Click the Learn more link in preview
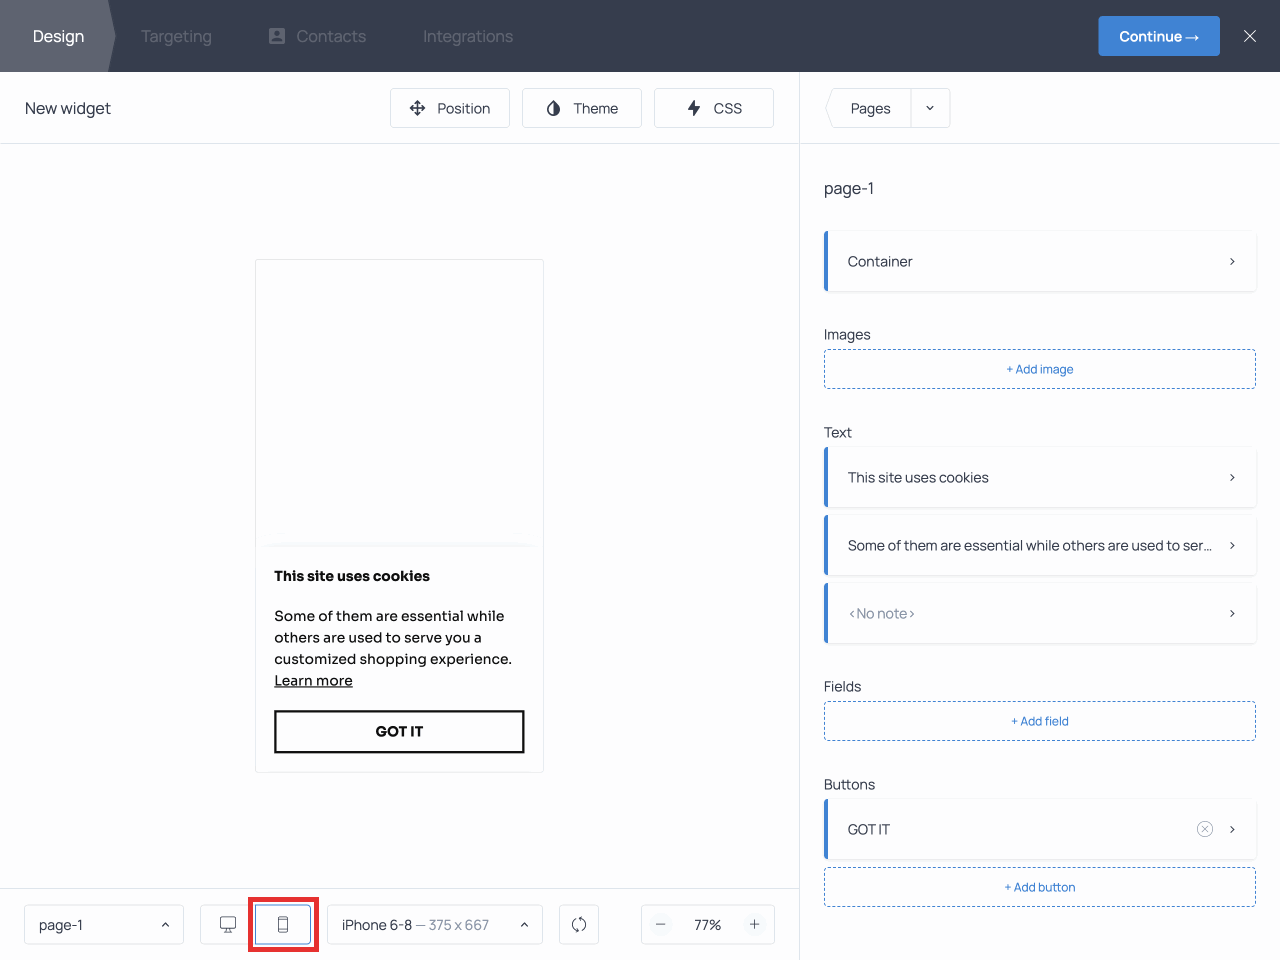Image resolution: width=1280 pixels, height=960 pixels. tap(313, 680)
